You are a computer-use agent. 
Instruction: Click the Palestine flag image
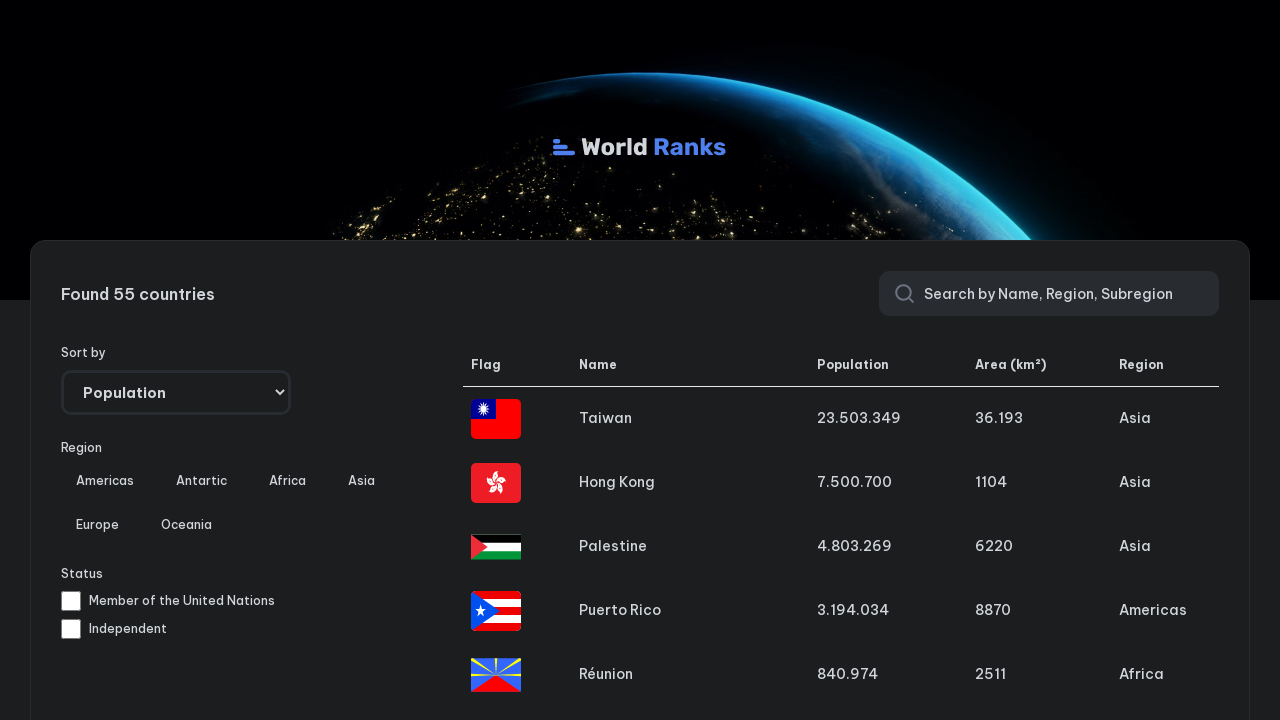(x=495, y=546)
